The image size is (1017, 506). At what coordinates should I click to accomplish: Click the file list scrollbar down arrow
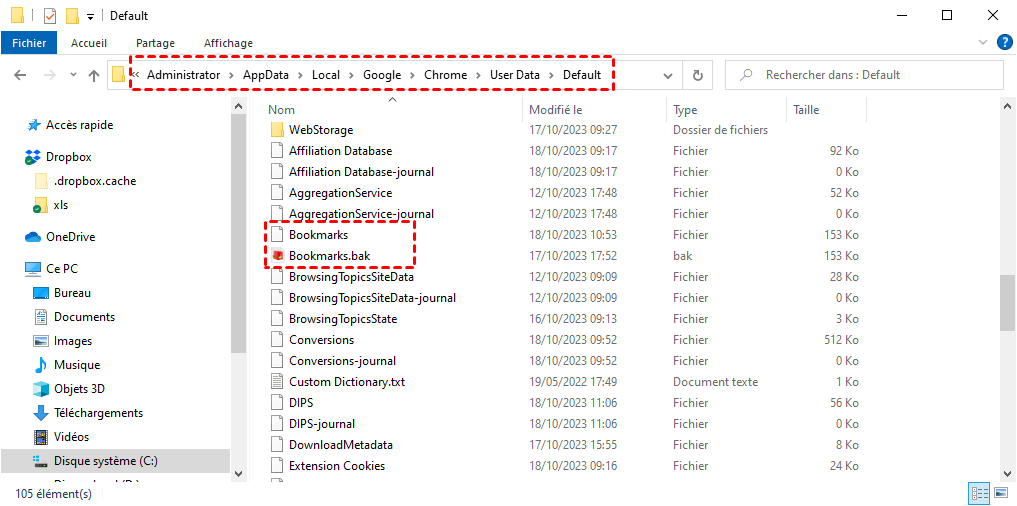pyautogui.click(x=1007, y=474)
